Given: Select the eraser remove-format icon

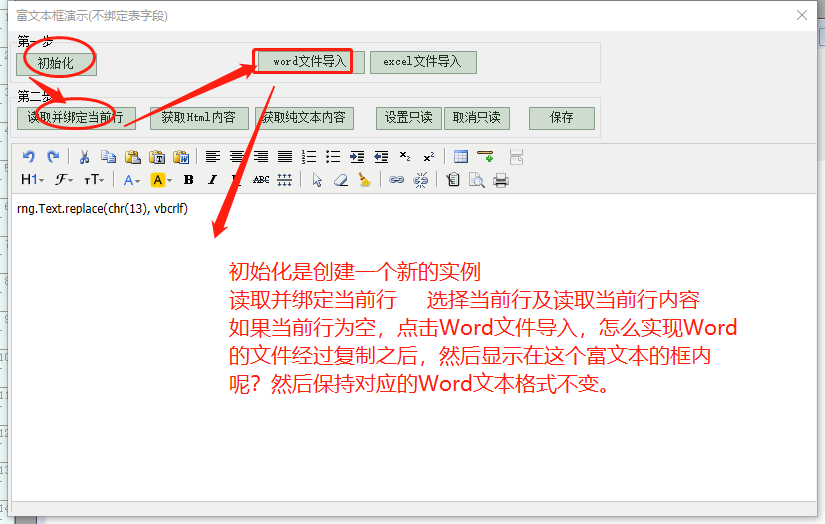Looking at the screenshot, I should (x=341, y=180).
